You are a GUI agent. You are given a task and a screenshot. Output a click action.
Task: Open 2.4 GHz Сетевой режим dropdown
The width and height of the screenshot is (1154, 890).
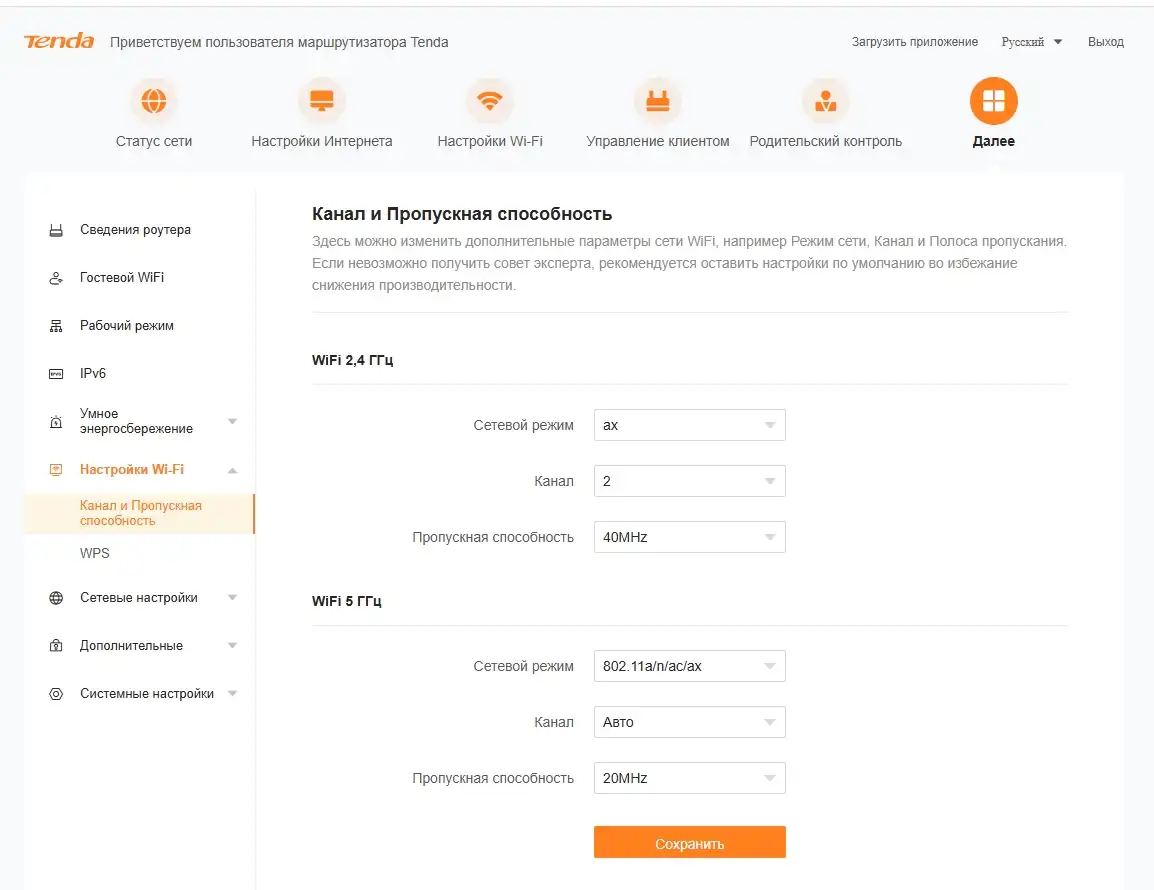tap(689, 425)
